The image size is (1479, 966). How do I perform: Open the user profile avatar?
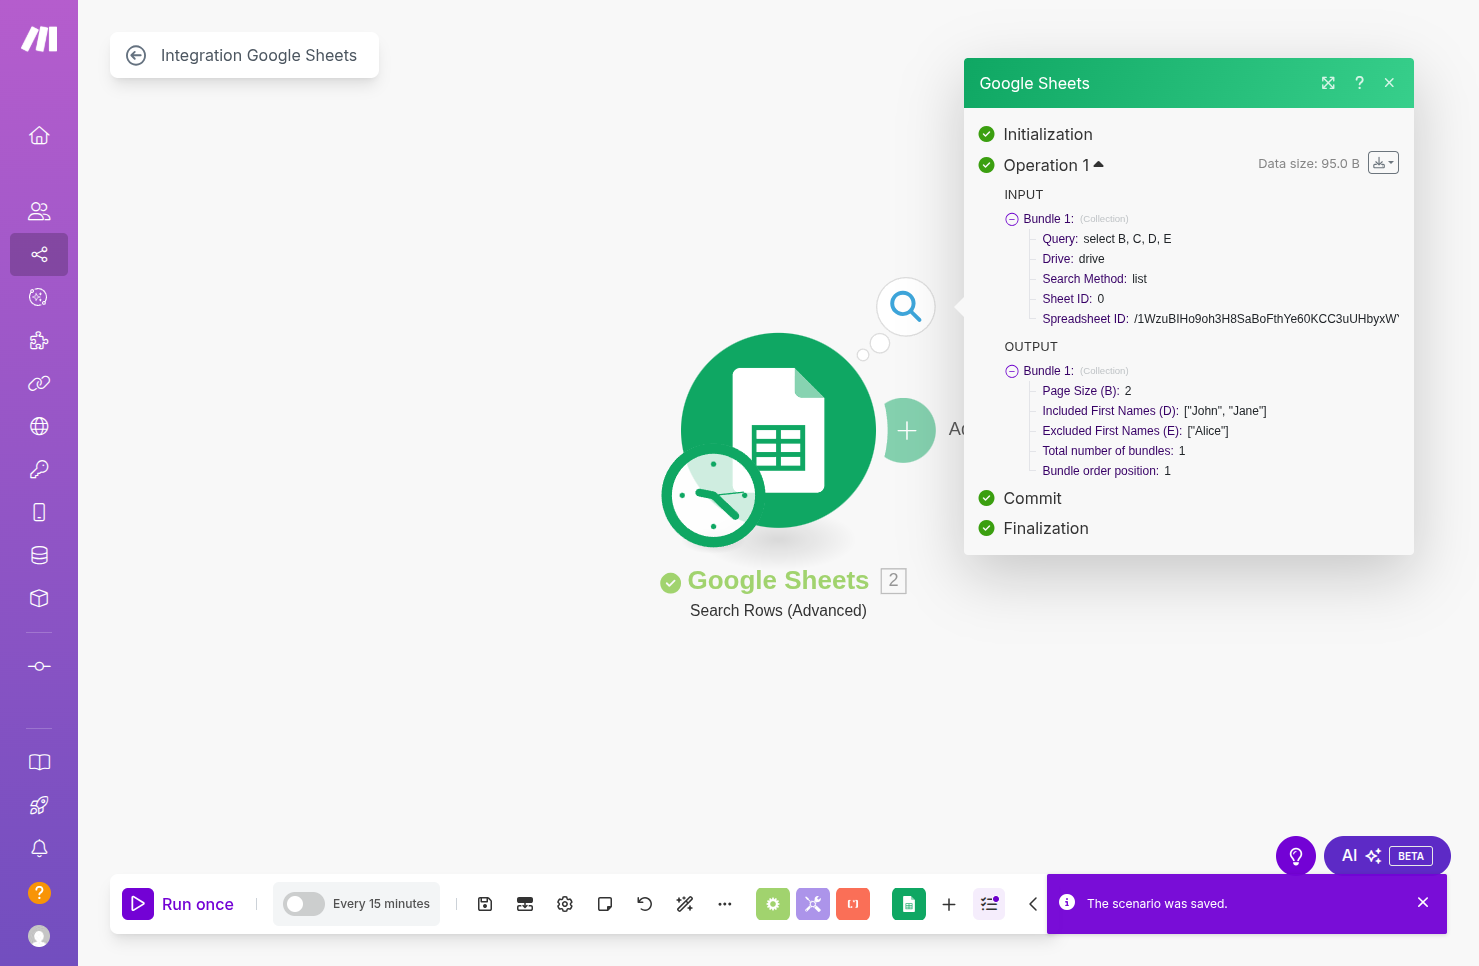pyautogui.click(x=39, y=936)
